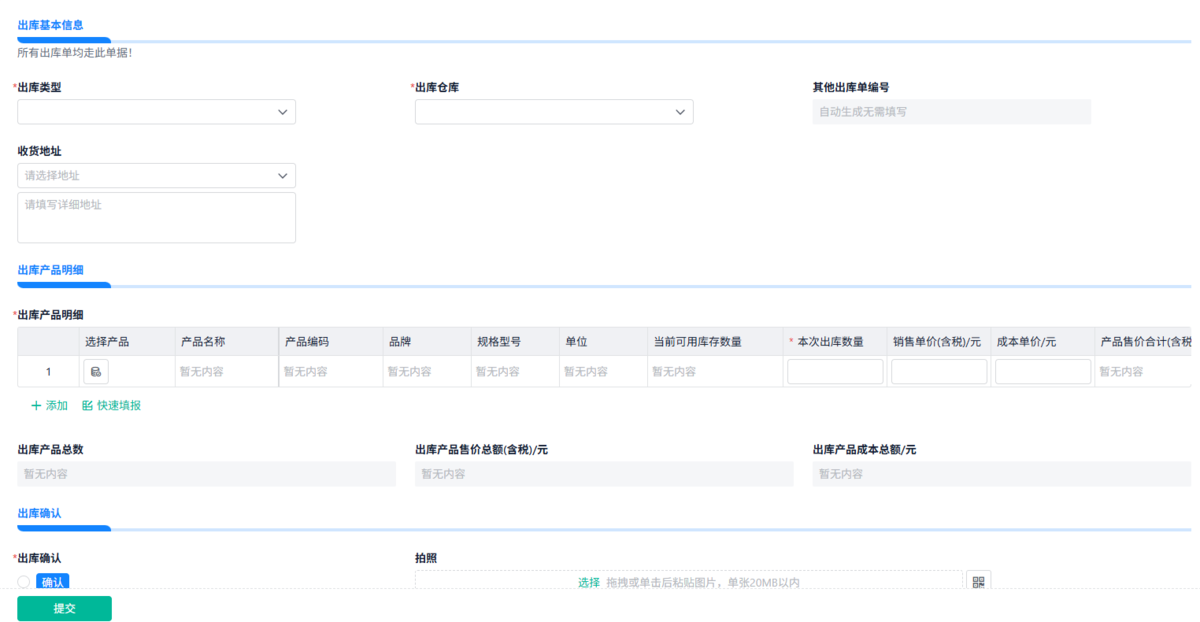The image size is (1200, 622).
Task: Click the 选择 link to upload photo
Action: (x=588, y=583)
